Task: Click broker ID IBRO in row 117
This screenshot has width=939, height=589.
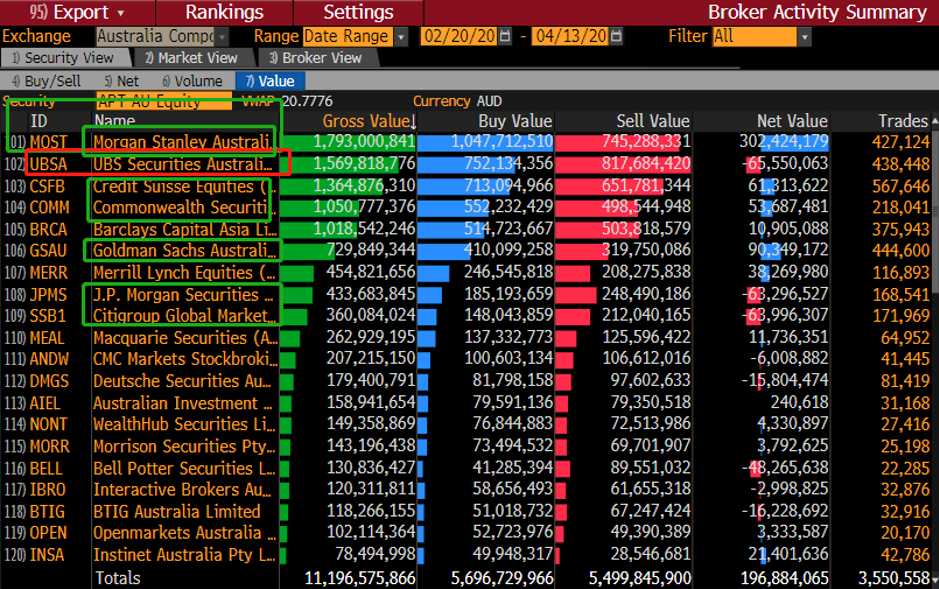Action: click(x=48, y=490)
